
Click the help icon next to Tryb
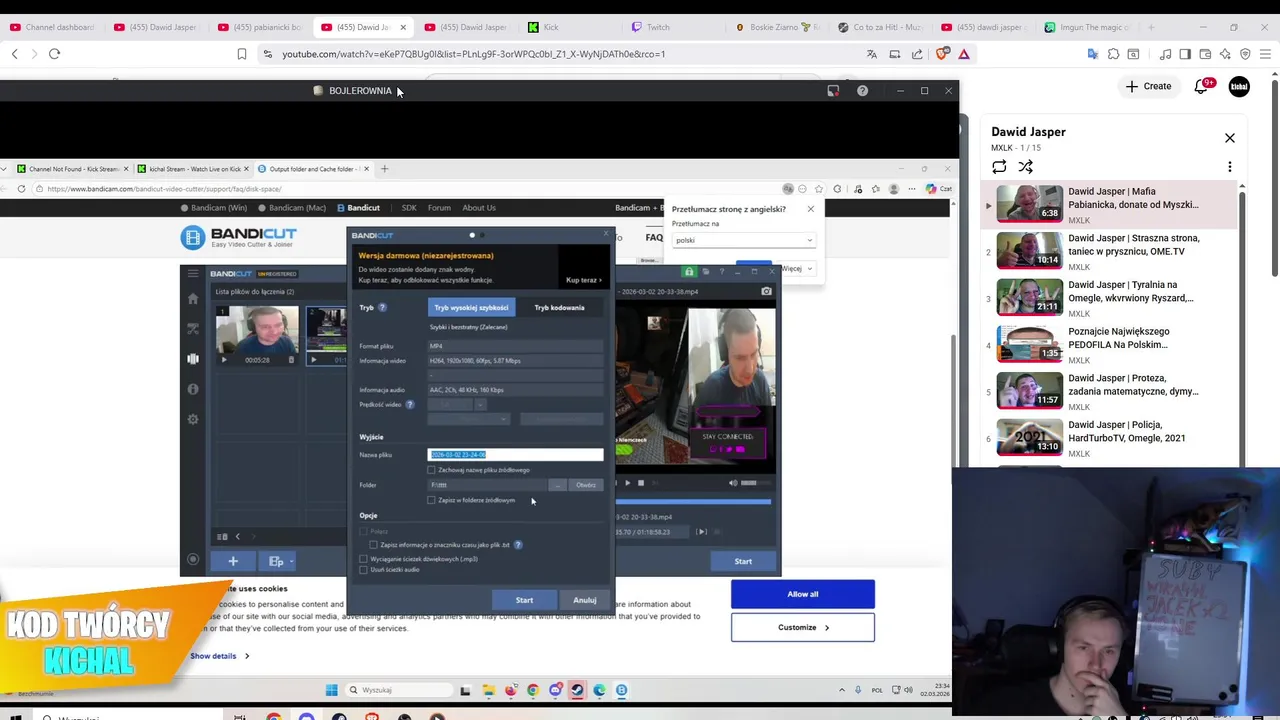(382, 308)
